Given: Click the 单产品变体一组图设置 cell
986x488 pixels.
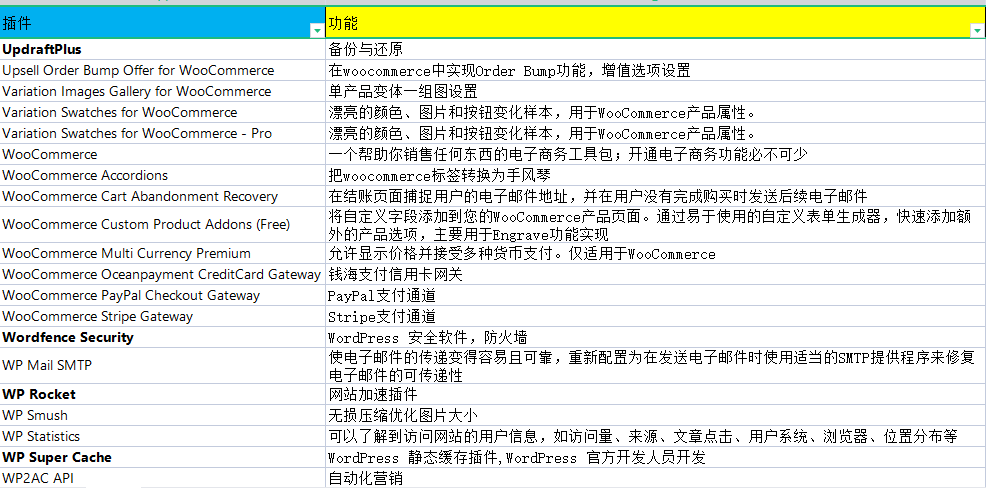Looking at the screenshot, I should 656,91.
